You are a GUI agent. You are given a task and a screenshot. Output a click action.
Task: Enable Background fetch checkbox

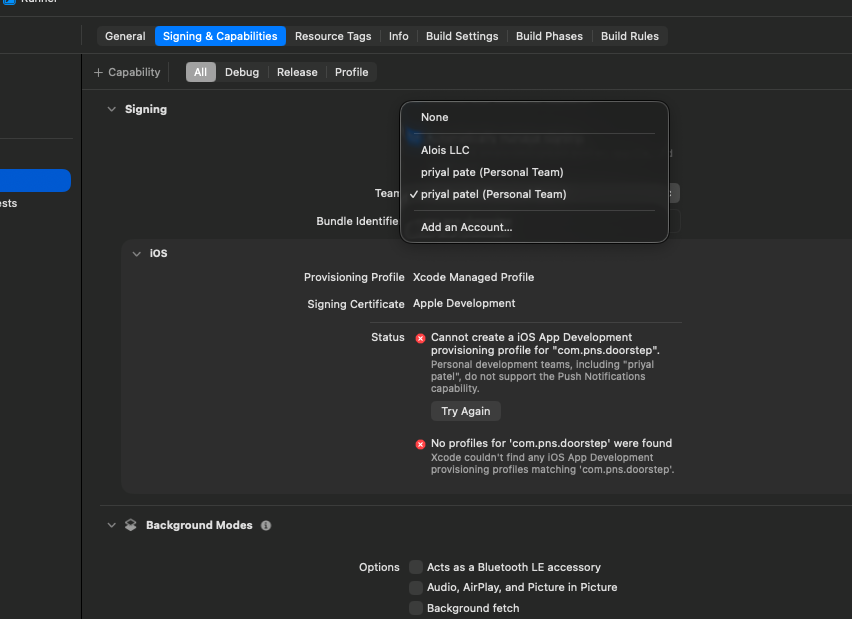416,608
